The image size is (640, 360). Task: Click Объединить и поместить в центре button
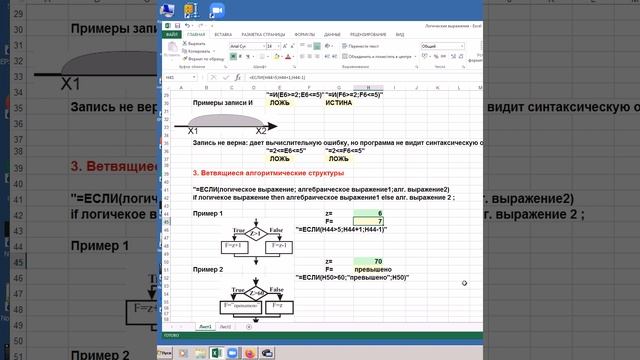tap(379, 56)
